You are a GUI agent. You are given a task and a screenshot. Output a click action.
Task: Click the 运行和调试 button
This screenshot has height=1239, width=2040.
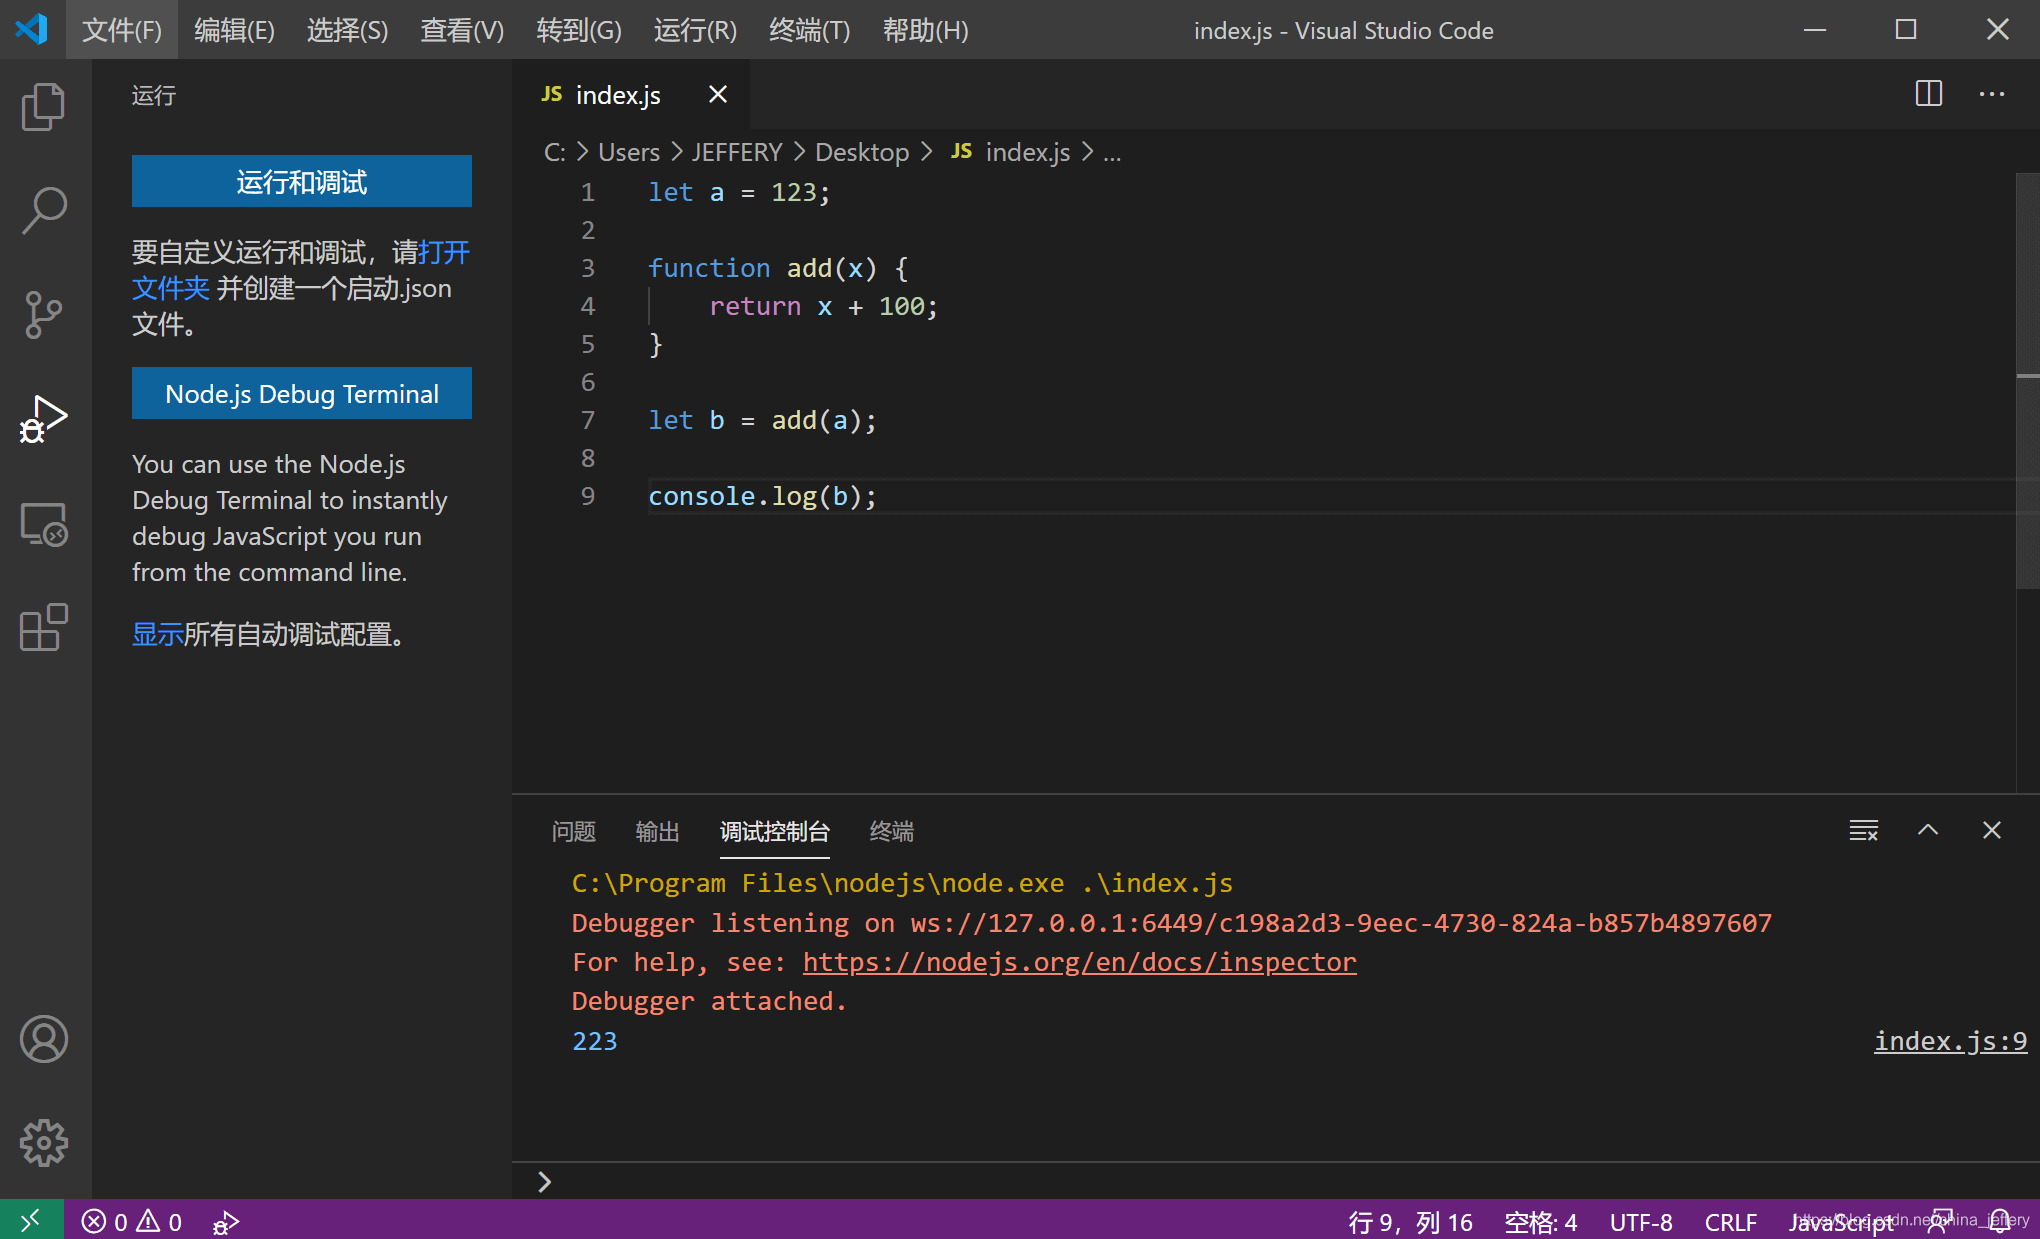(x=301, y=181)
